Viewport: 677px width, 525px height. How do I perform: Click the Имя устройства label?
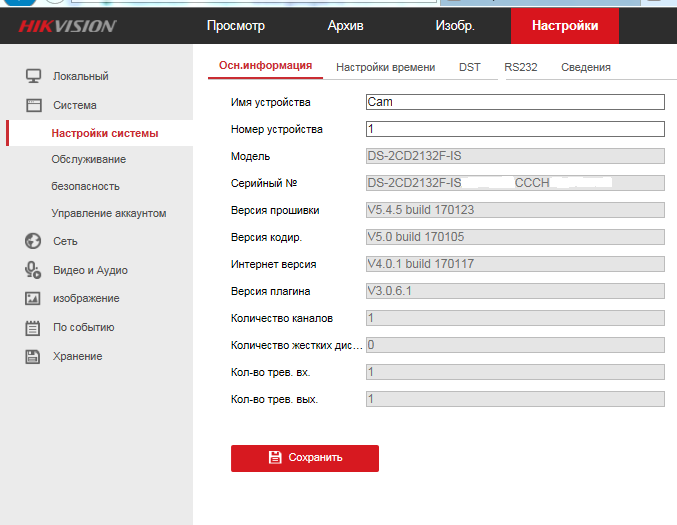pos(271,102)
